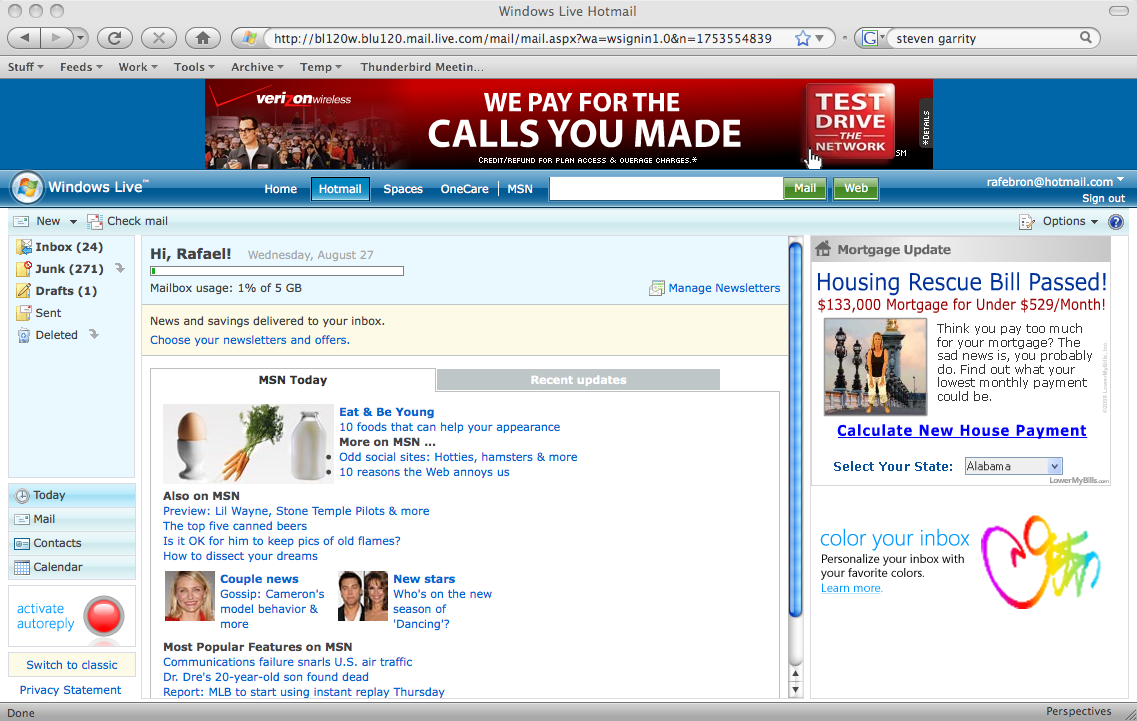This screenshot has width=1137, height=721.
Task: Click the Manage Newsletters icon
Action: [656, 288]
